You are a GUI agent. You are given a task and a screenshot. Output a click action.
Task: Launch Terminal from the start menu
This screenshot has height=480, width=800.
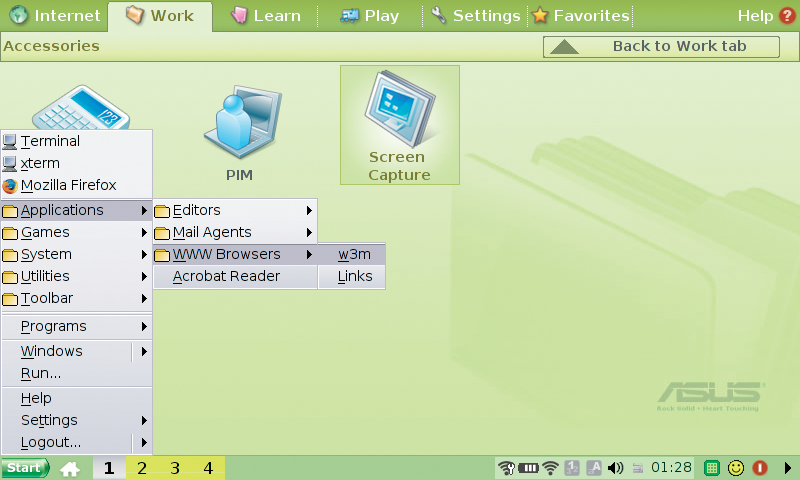(x=77, y=141)
